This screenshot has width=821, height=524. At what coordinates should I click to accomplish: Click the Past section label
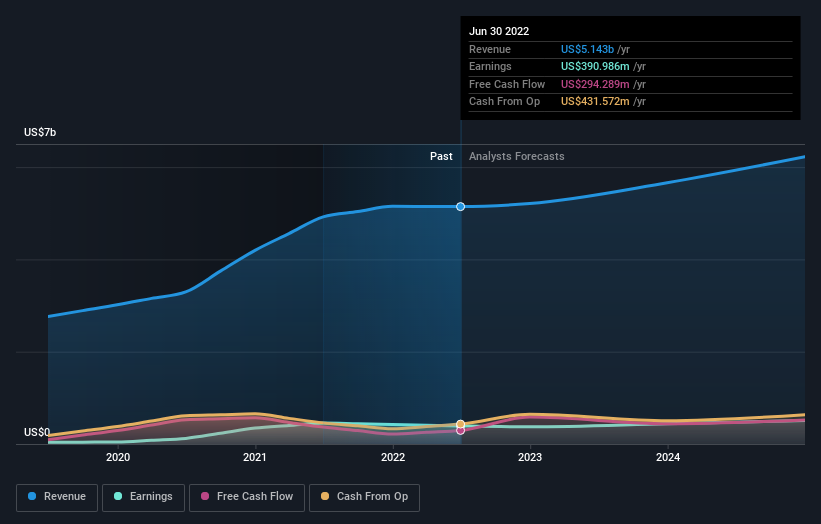coord(441,157)
